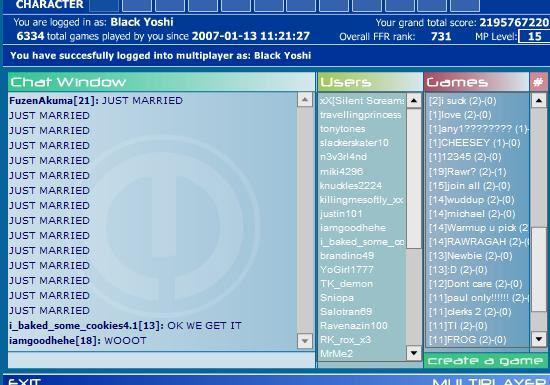Select user knuckles2224 in Users list
Viewport: 550px width, 385px height.
pos(351,185)
